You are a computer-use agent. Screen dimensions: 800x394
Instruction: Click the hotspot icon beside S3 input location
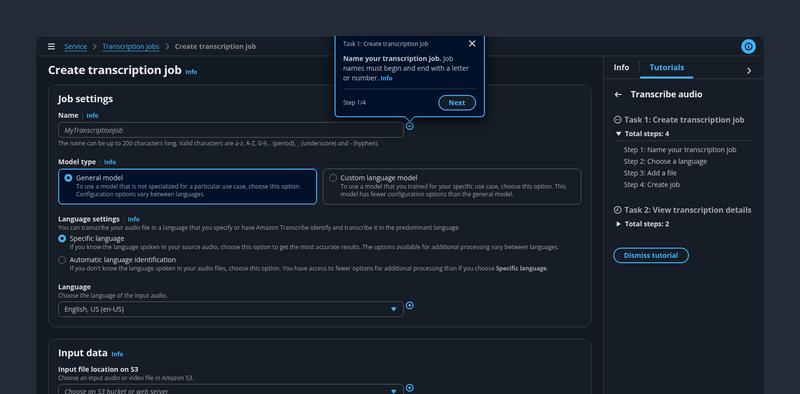(410, 388)
